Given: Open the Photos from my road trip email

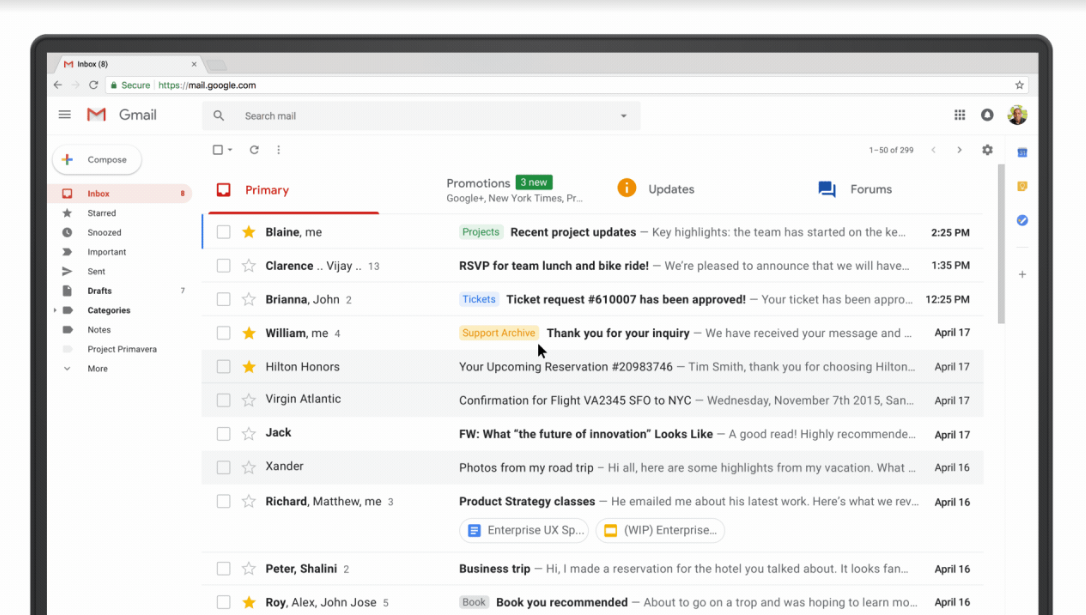Looking at the screenshot, I should click(592, 467).
